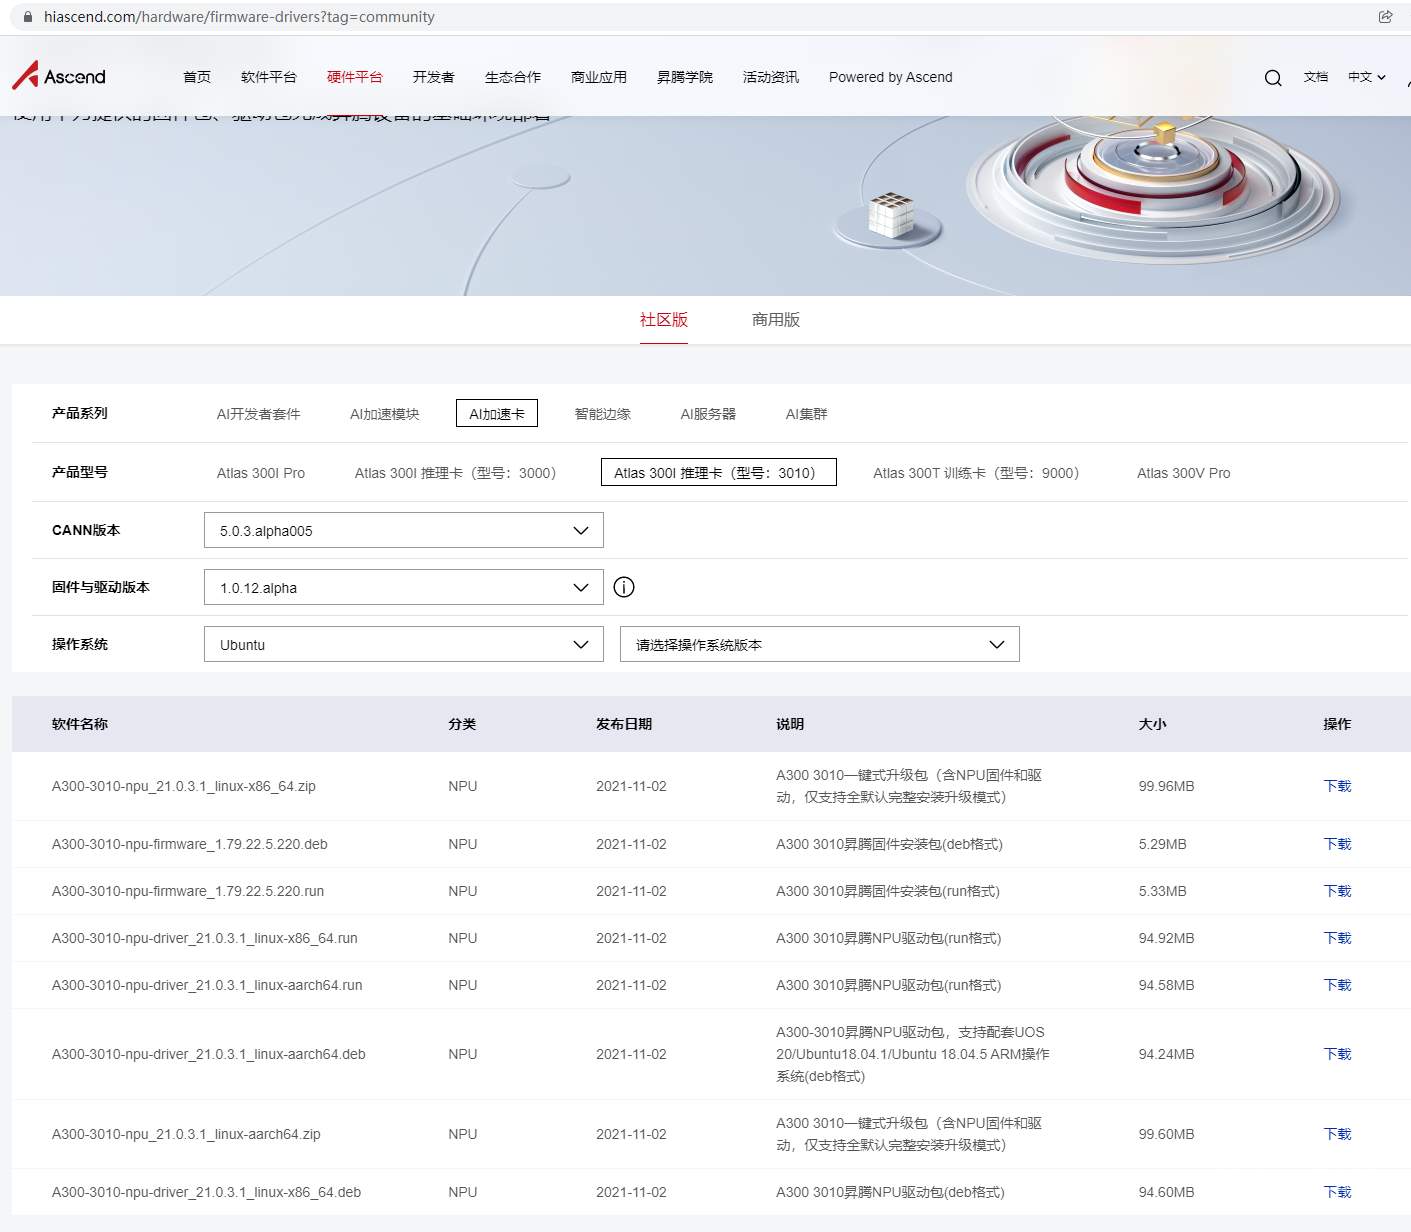Click description A300 3010昇腾NPU驱动包(deb格式)
The width and height of the screenshot is (1411, 1232).
pyautogui.click(x=890, y=1192)
